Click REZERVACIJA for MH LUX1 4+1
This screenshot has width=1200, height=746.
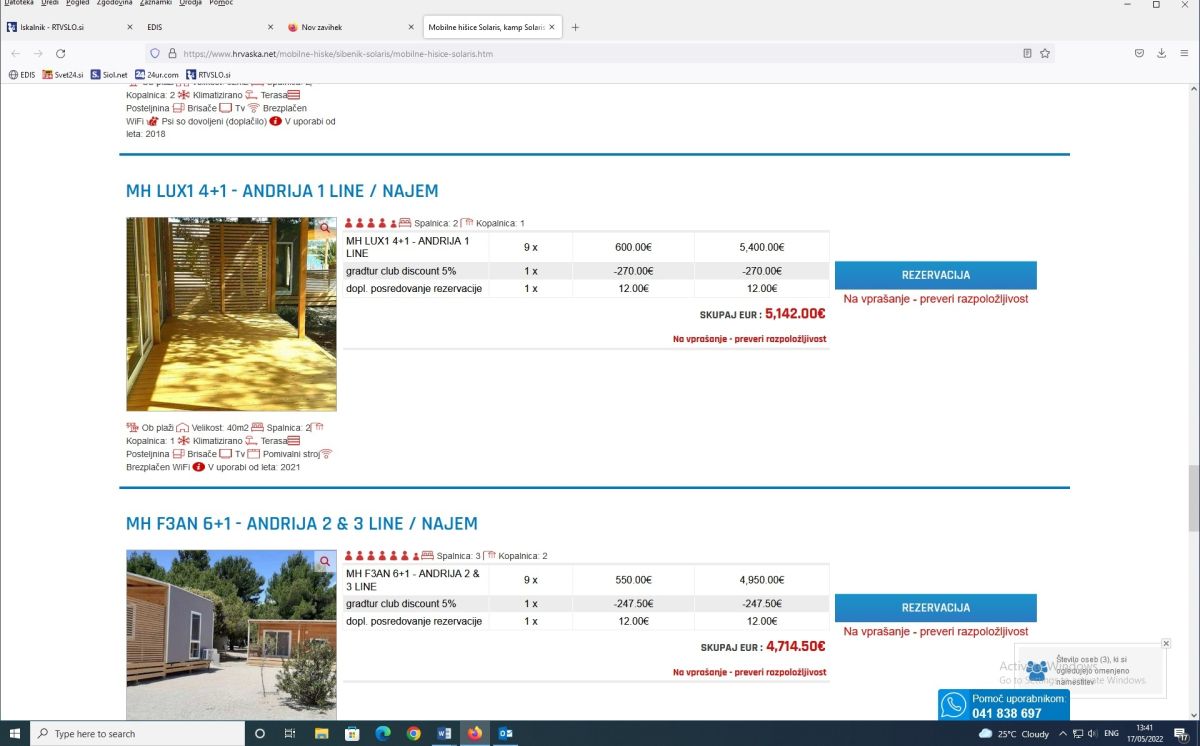[x=935, y=275]
